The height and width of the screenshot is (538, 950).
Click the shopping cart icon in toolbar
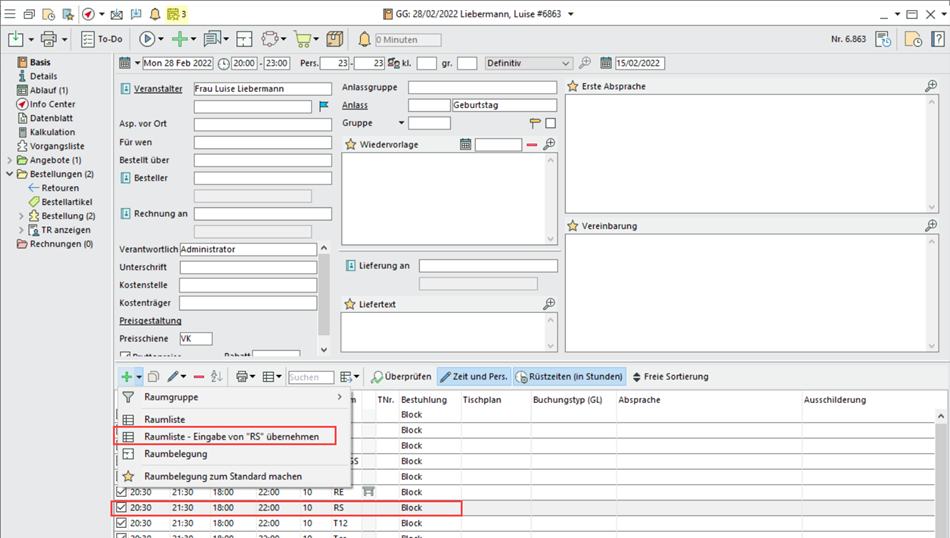[x=302, y=39]
